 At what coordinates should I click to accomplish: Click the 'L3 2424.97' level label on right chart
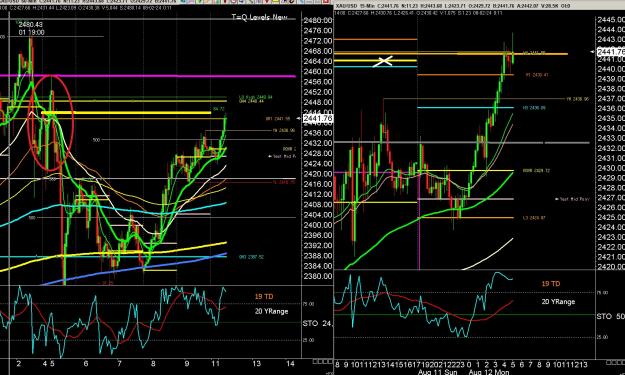[534, 218]
